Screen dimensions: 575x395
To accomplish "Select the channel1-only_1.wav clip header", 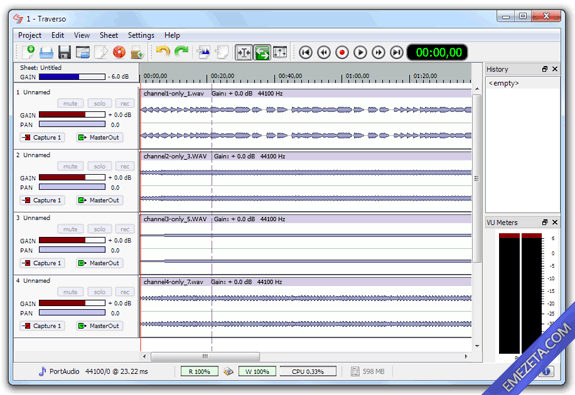I will click(x=306, y=94).
